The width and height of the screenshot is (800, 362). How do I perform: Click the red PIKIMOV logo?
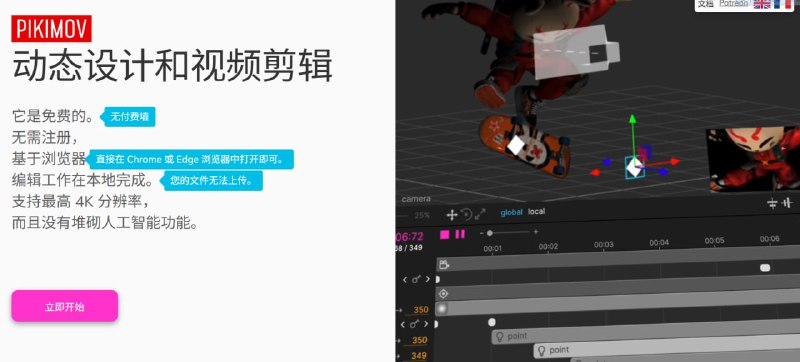point(52,29)
